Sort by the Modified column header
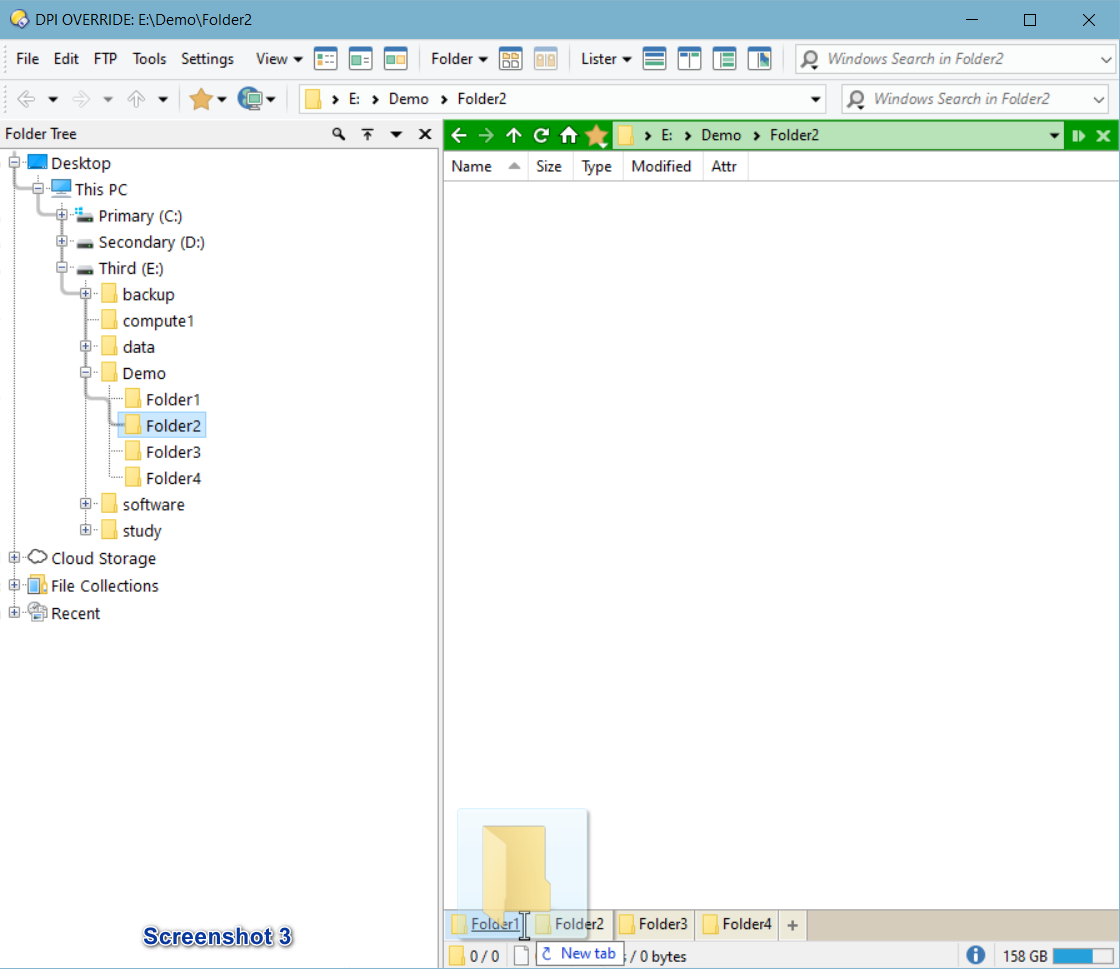Image resolution: width=1120 pixels, height=969 pixels. pos(661,166)
